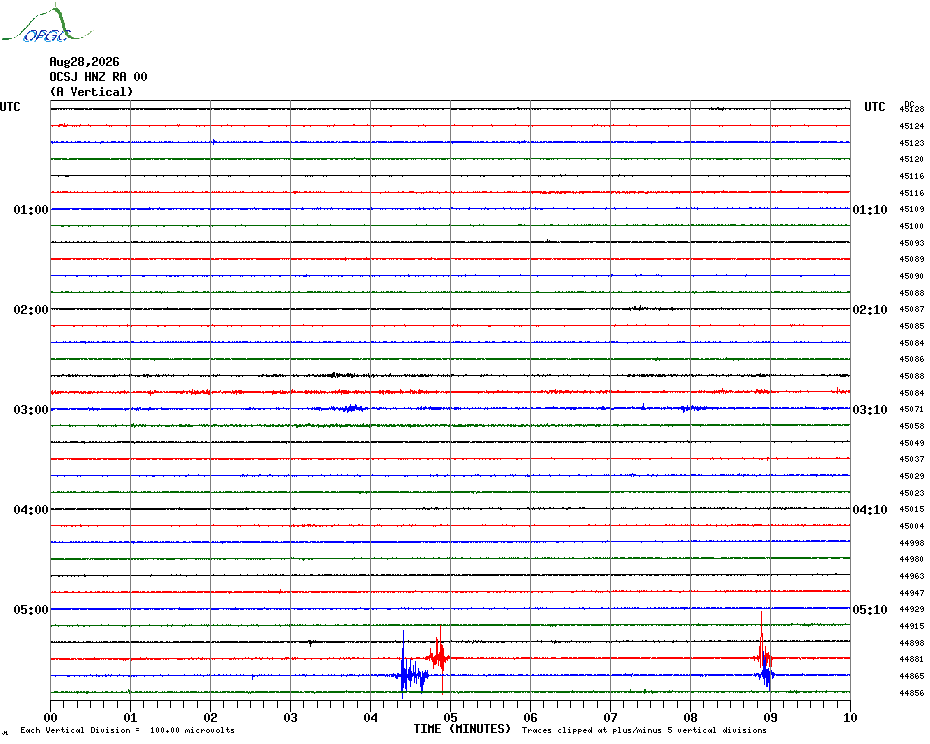930x744 pixels.
Task: Click the DC value 45128
Action: pos(912,109)
